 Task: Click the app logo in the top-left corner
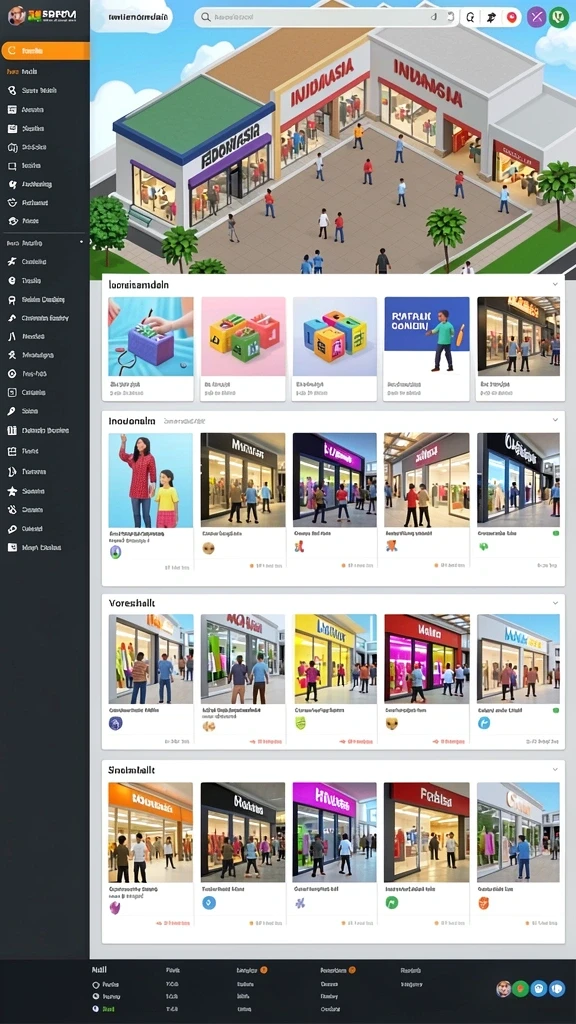tap(42, 15)
